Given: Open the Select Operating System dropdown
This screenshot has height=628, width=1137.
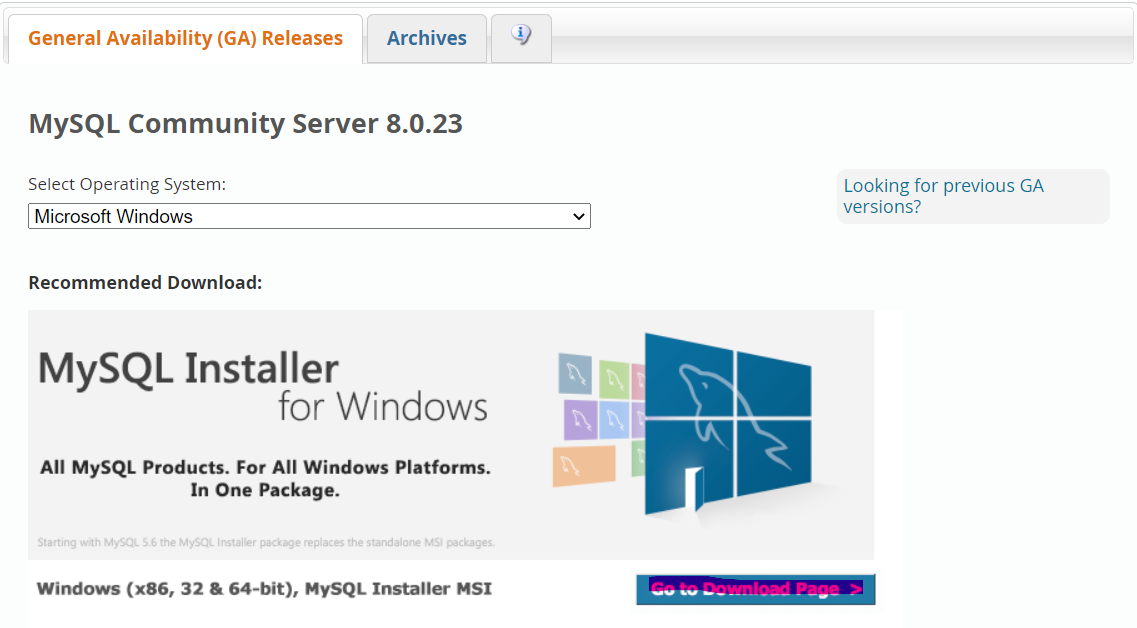Looking at the screenshot, I should pyautogui.click(x=309, y=216).
